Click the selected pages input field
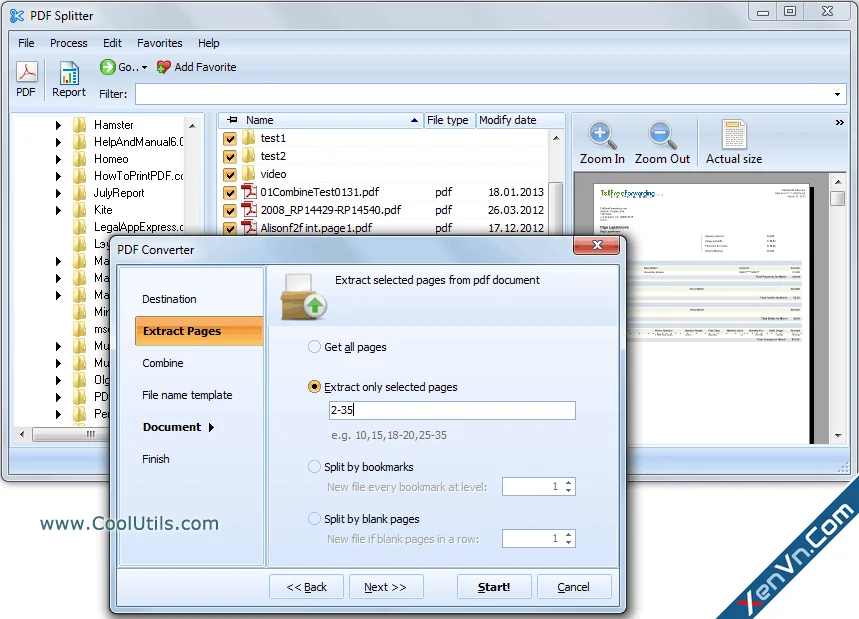 [x=452, y=410]
